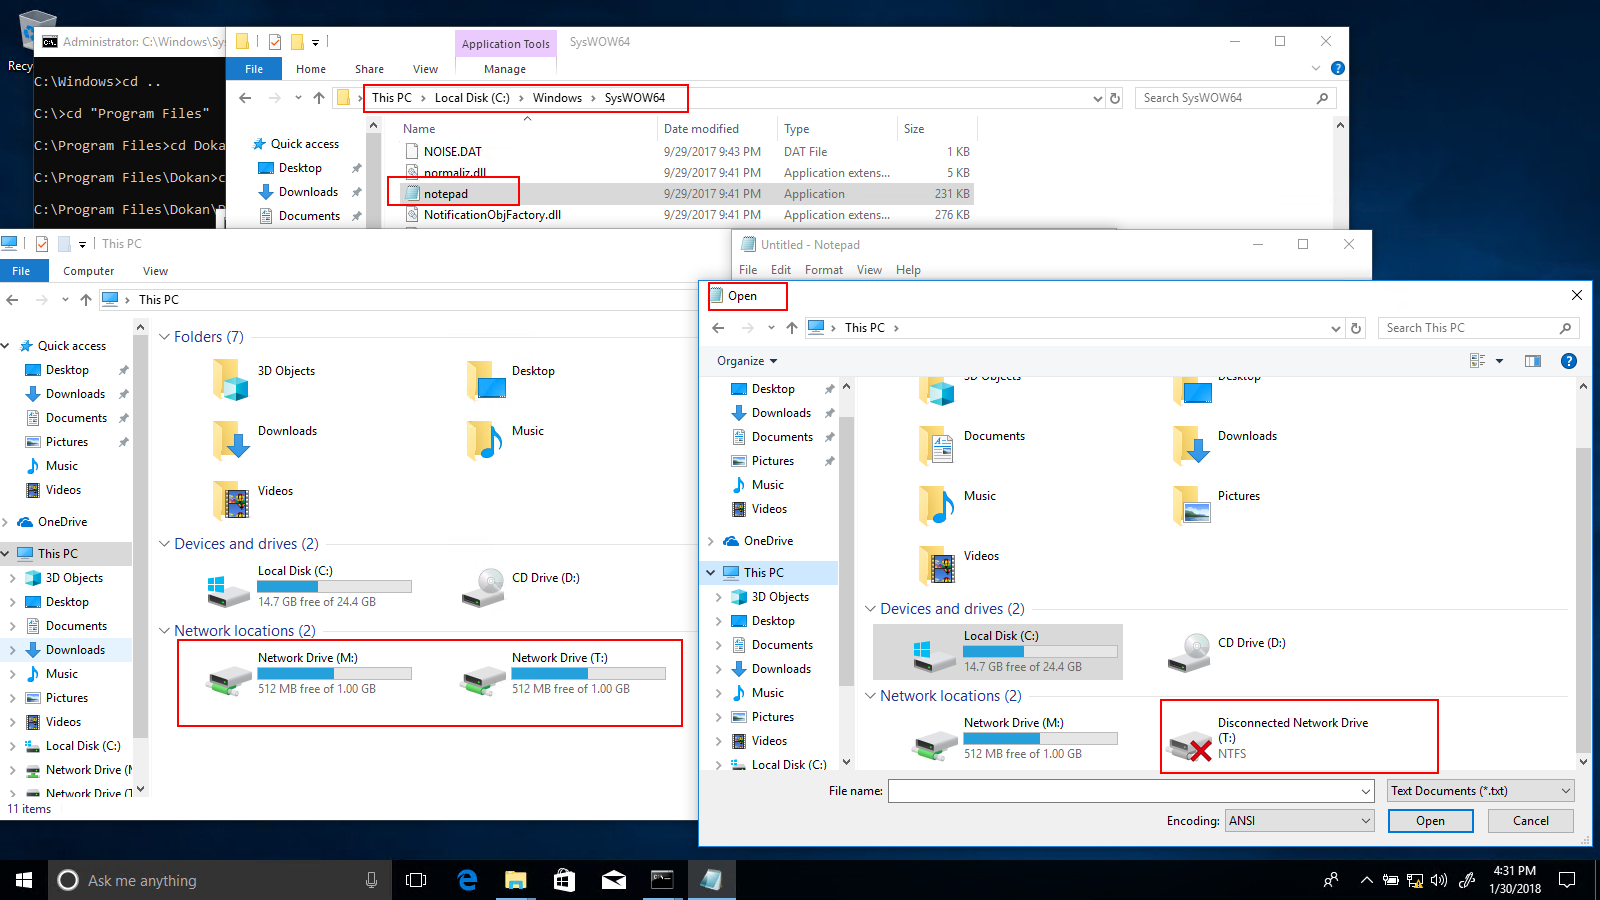
Task: Click the Refresh icon next to the address bar
Action: click(x=1356, y=327)
